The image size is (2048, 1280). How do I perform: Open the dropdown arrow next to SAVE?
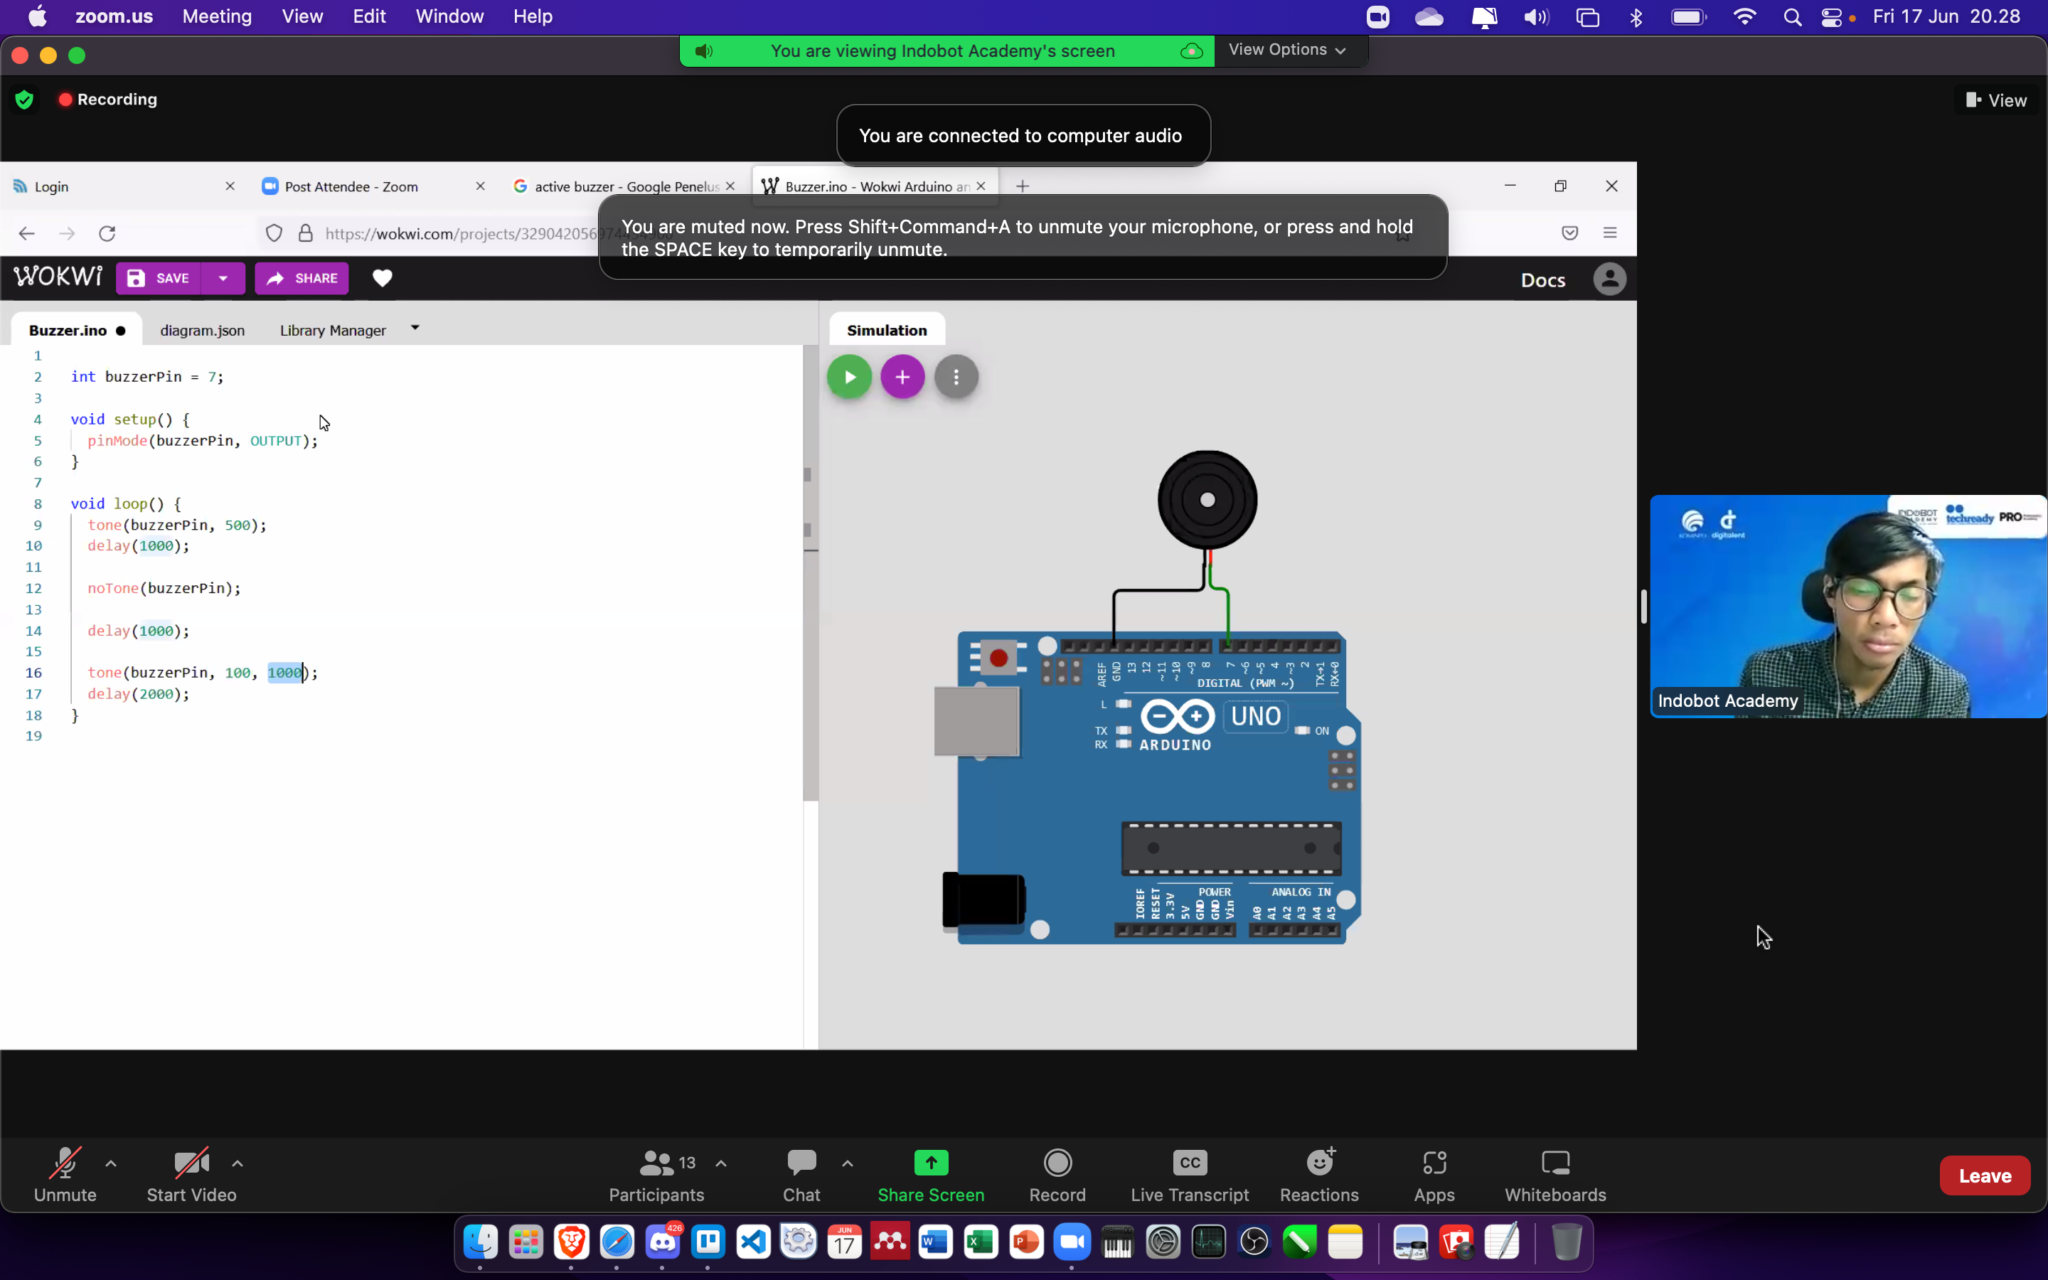click(x=223, y=278)
